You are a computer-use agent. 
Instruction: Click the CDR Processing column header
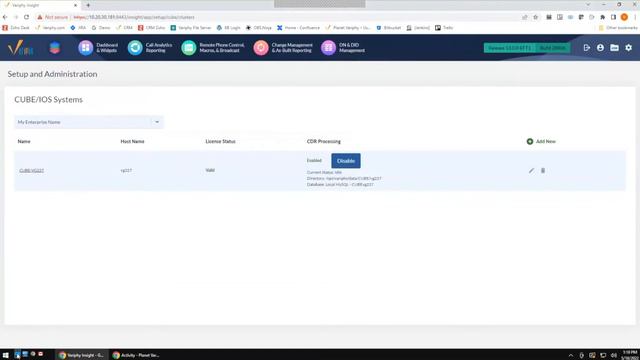(x=324, y=141)
